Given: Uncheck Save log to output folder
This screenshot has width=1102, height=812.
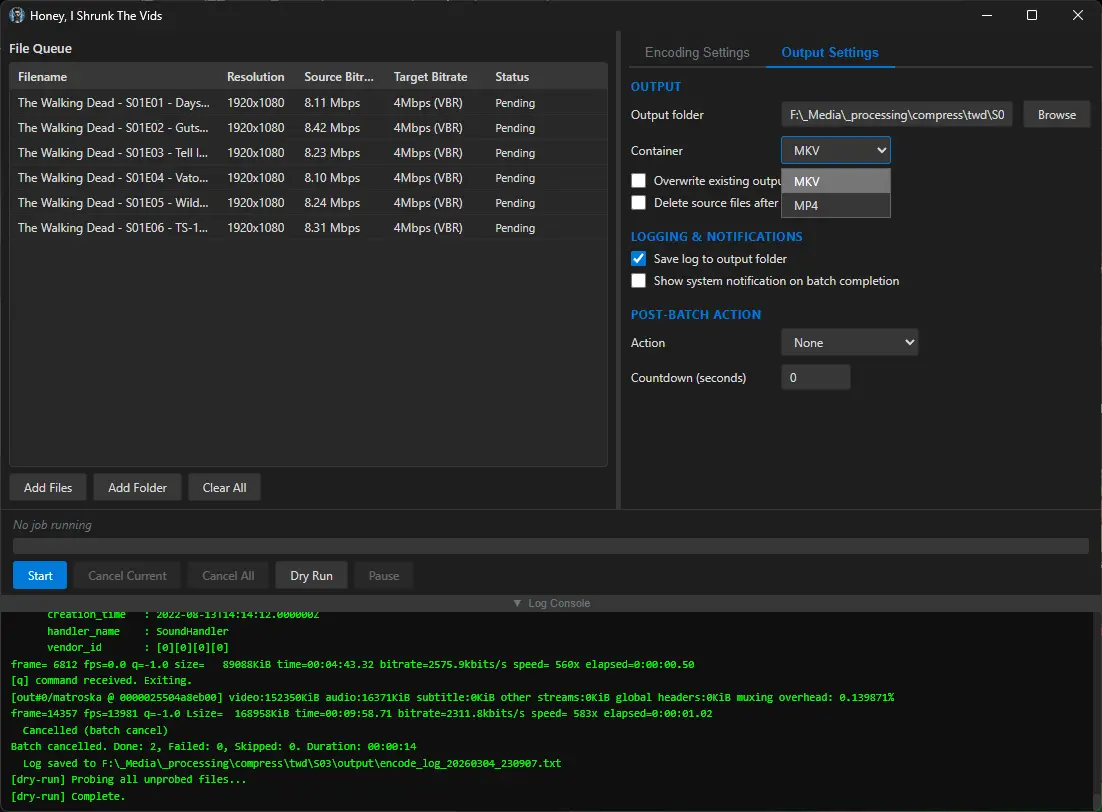Looking at the screenshot, I should pos(638,259).
